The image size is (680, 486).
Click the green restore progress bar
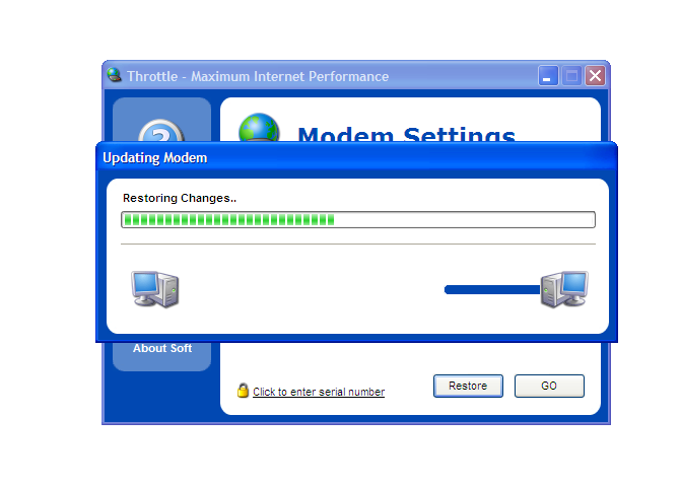(x=358, y=220)
